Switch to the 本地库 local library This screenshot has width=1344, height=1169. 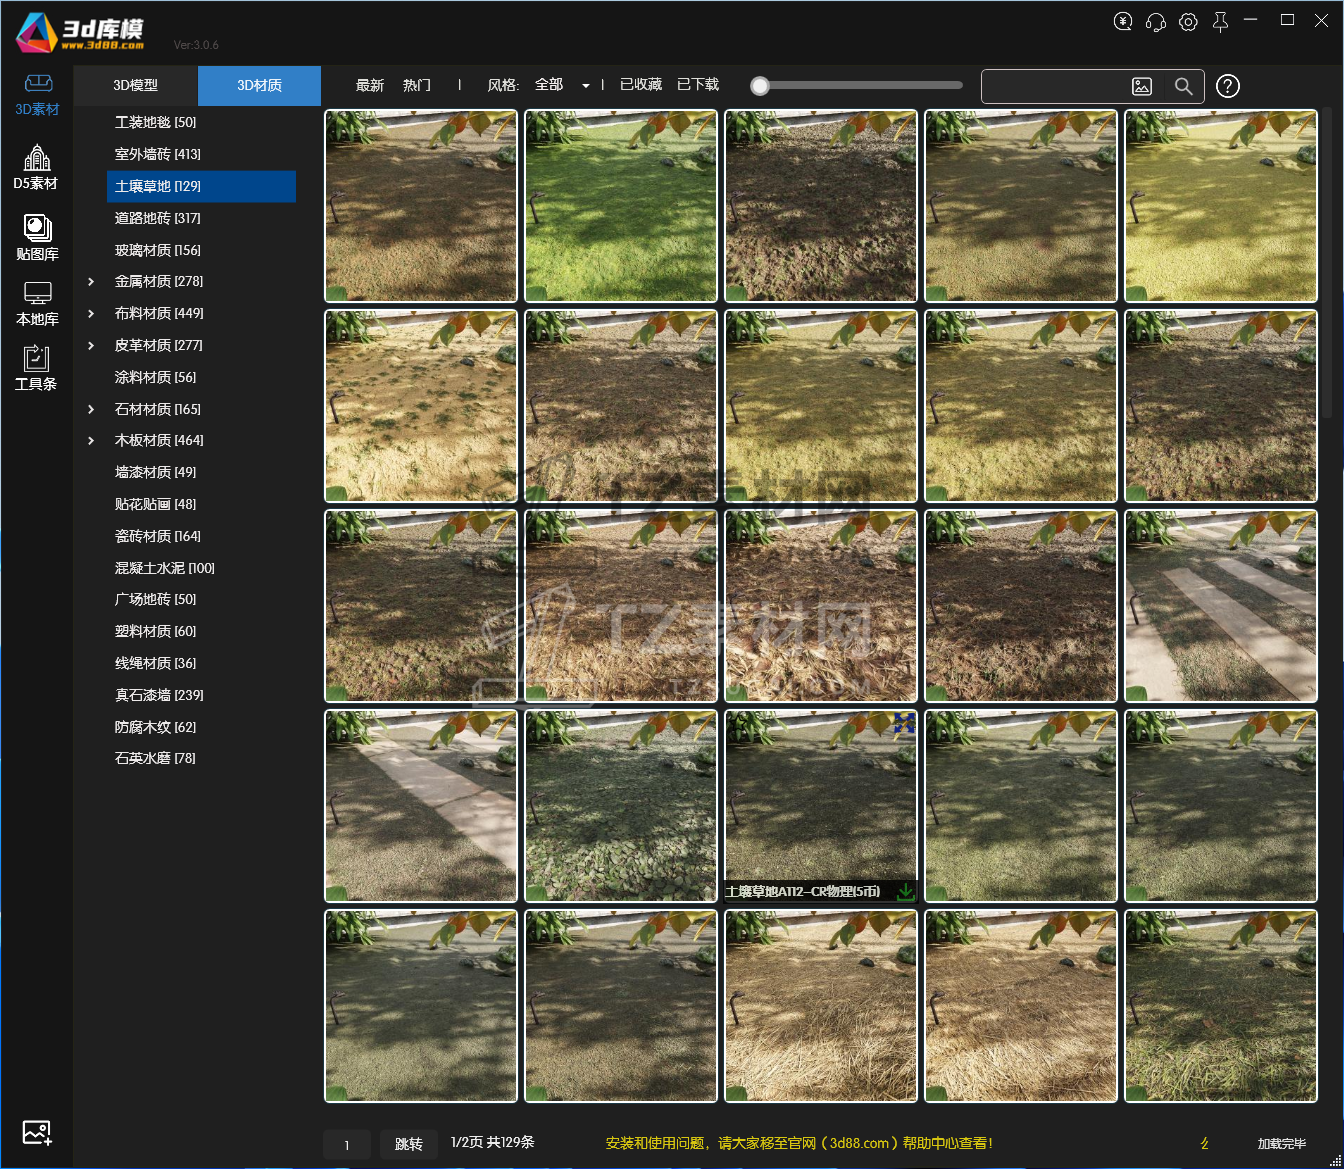(x=37, y=304)
